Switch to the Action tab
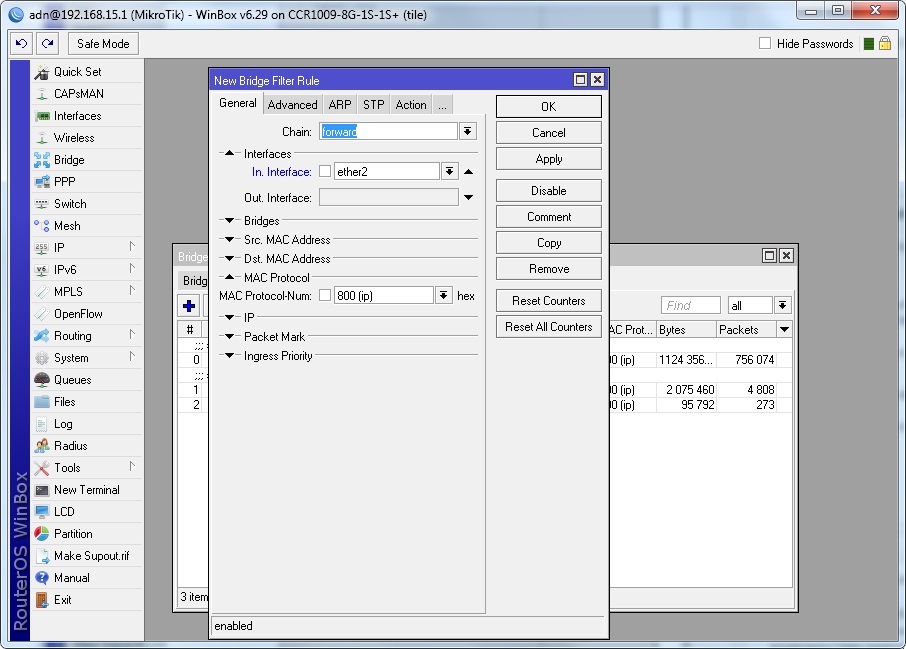906x649 pixels. (410, 105)
